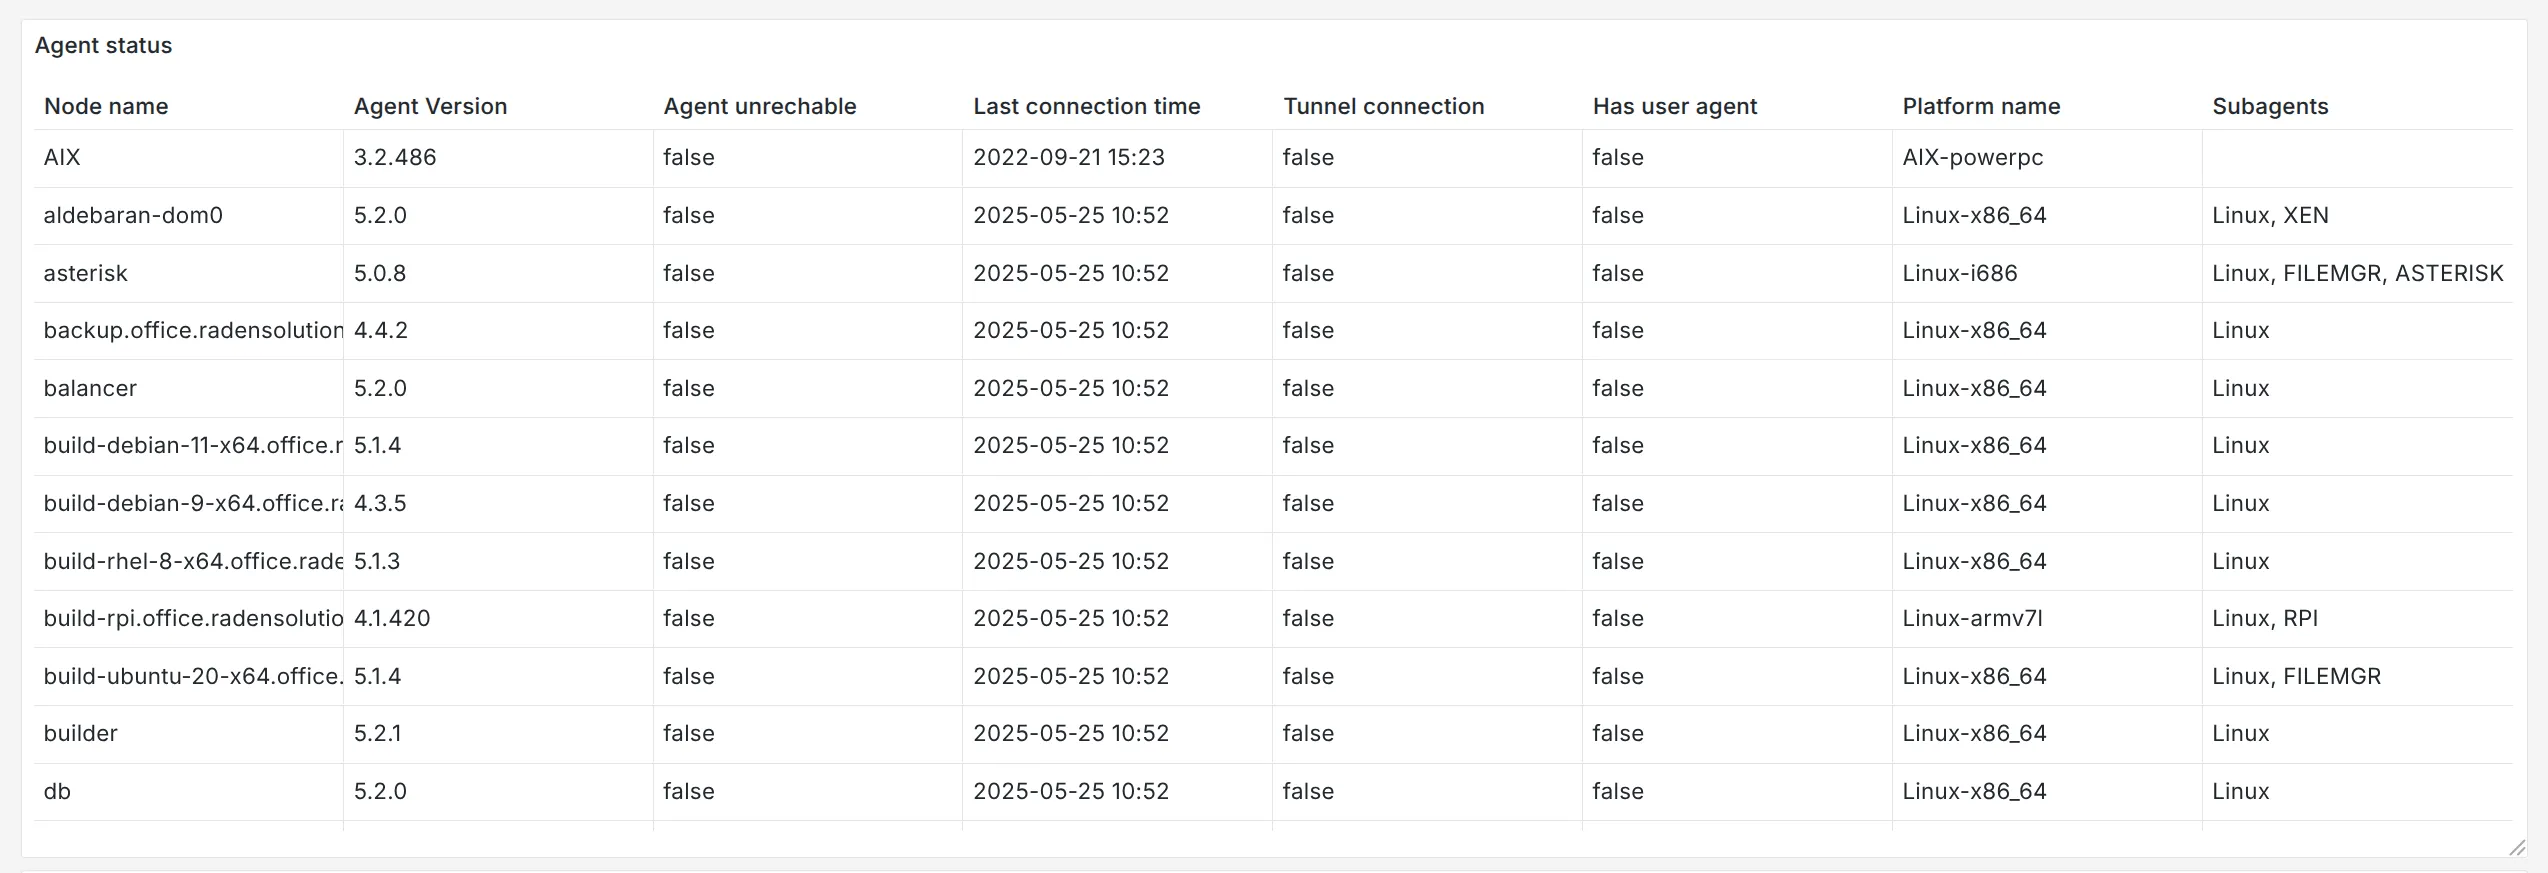
Task: Click the build-rpi node name
Action: point(190,618)
